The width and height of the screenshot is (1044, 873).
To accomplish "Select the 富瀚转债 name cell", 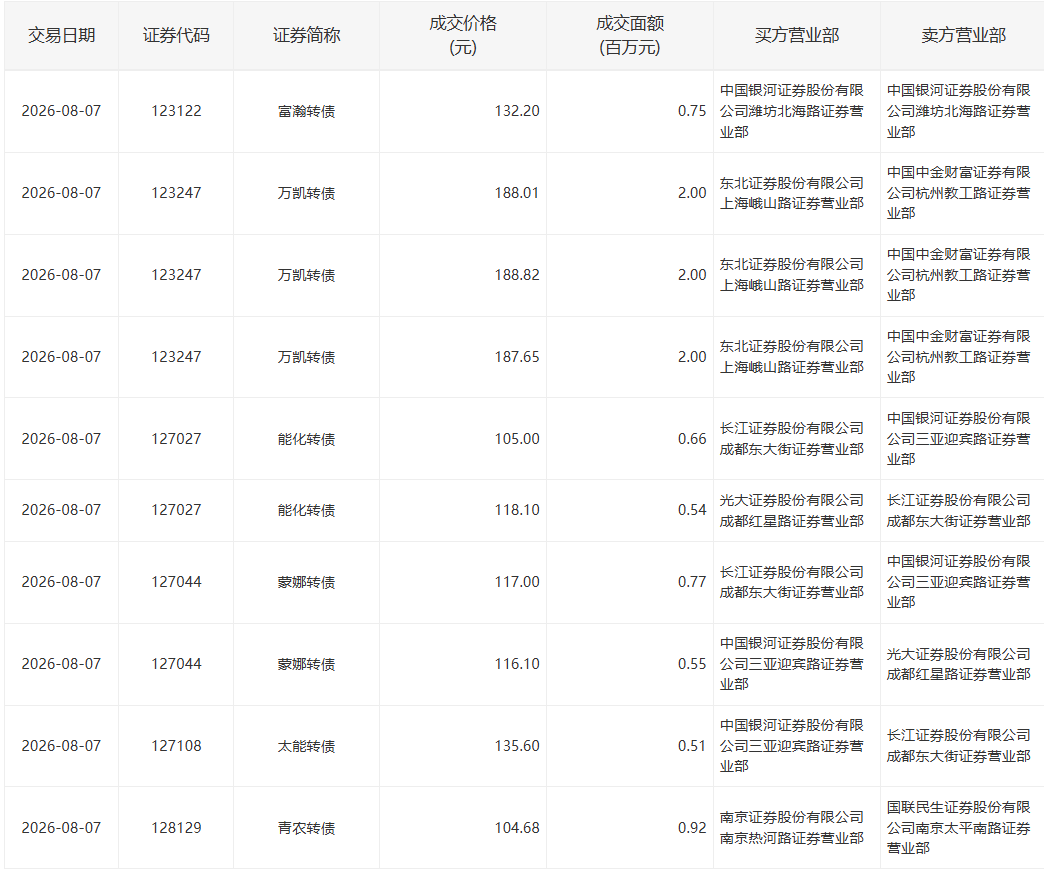I will pyautogui.click(x=306, y=111).
